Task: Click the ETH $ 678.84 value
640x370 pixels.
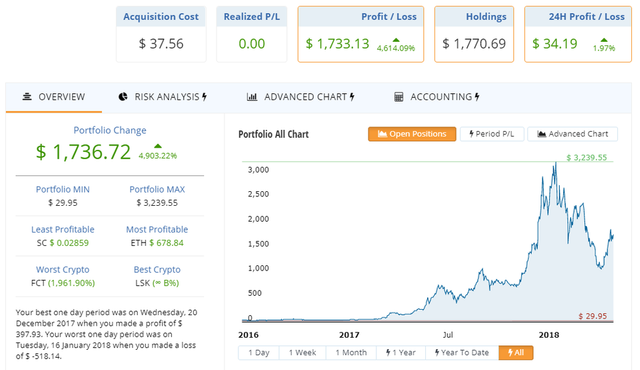Action: tap(157, 243)
